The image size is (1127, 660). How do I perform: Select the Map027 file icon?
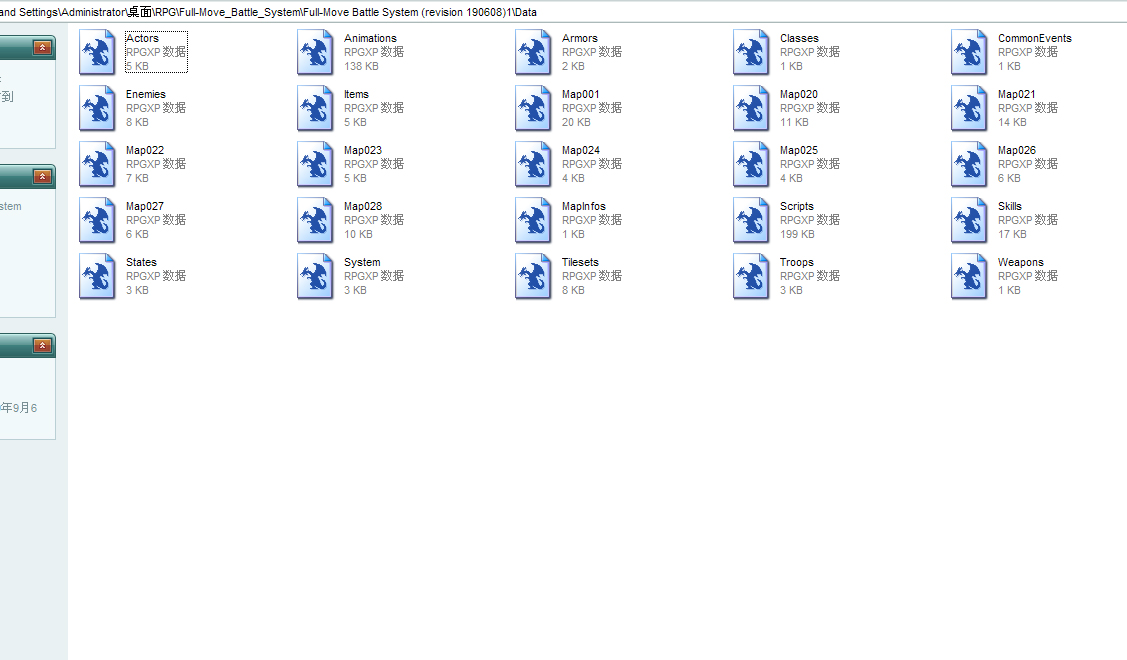97,220
